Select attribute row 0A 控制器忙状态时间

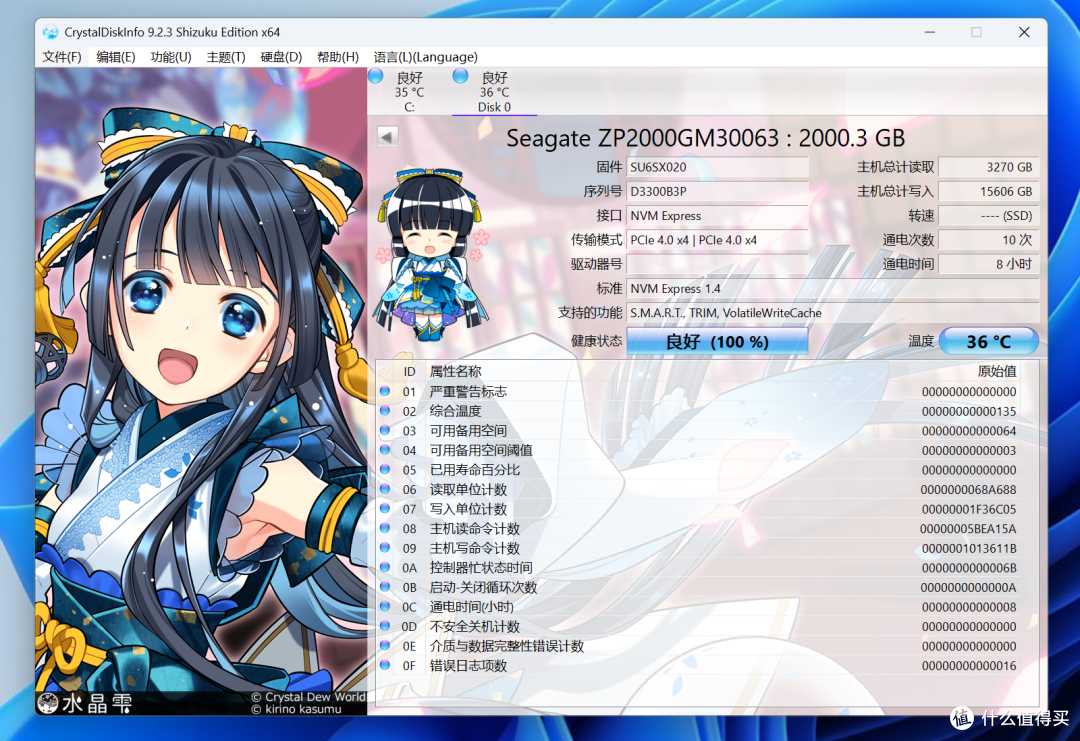point(698,567)
